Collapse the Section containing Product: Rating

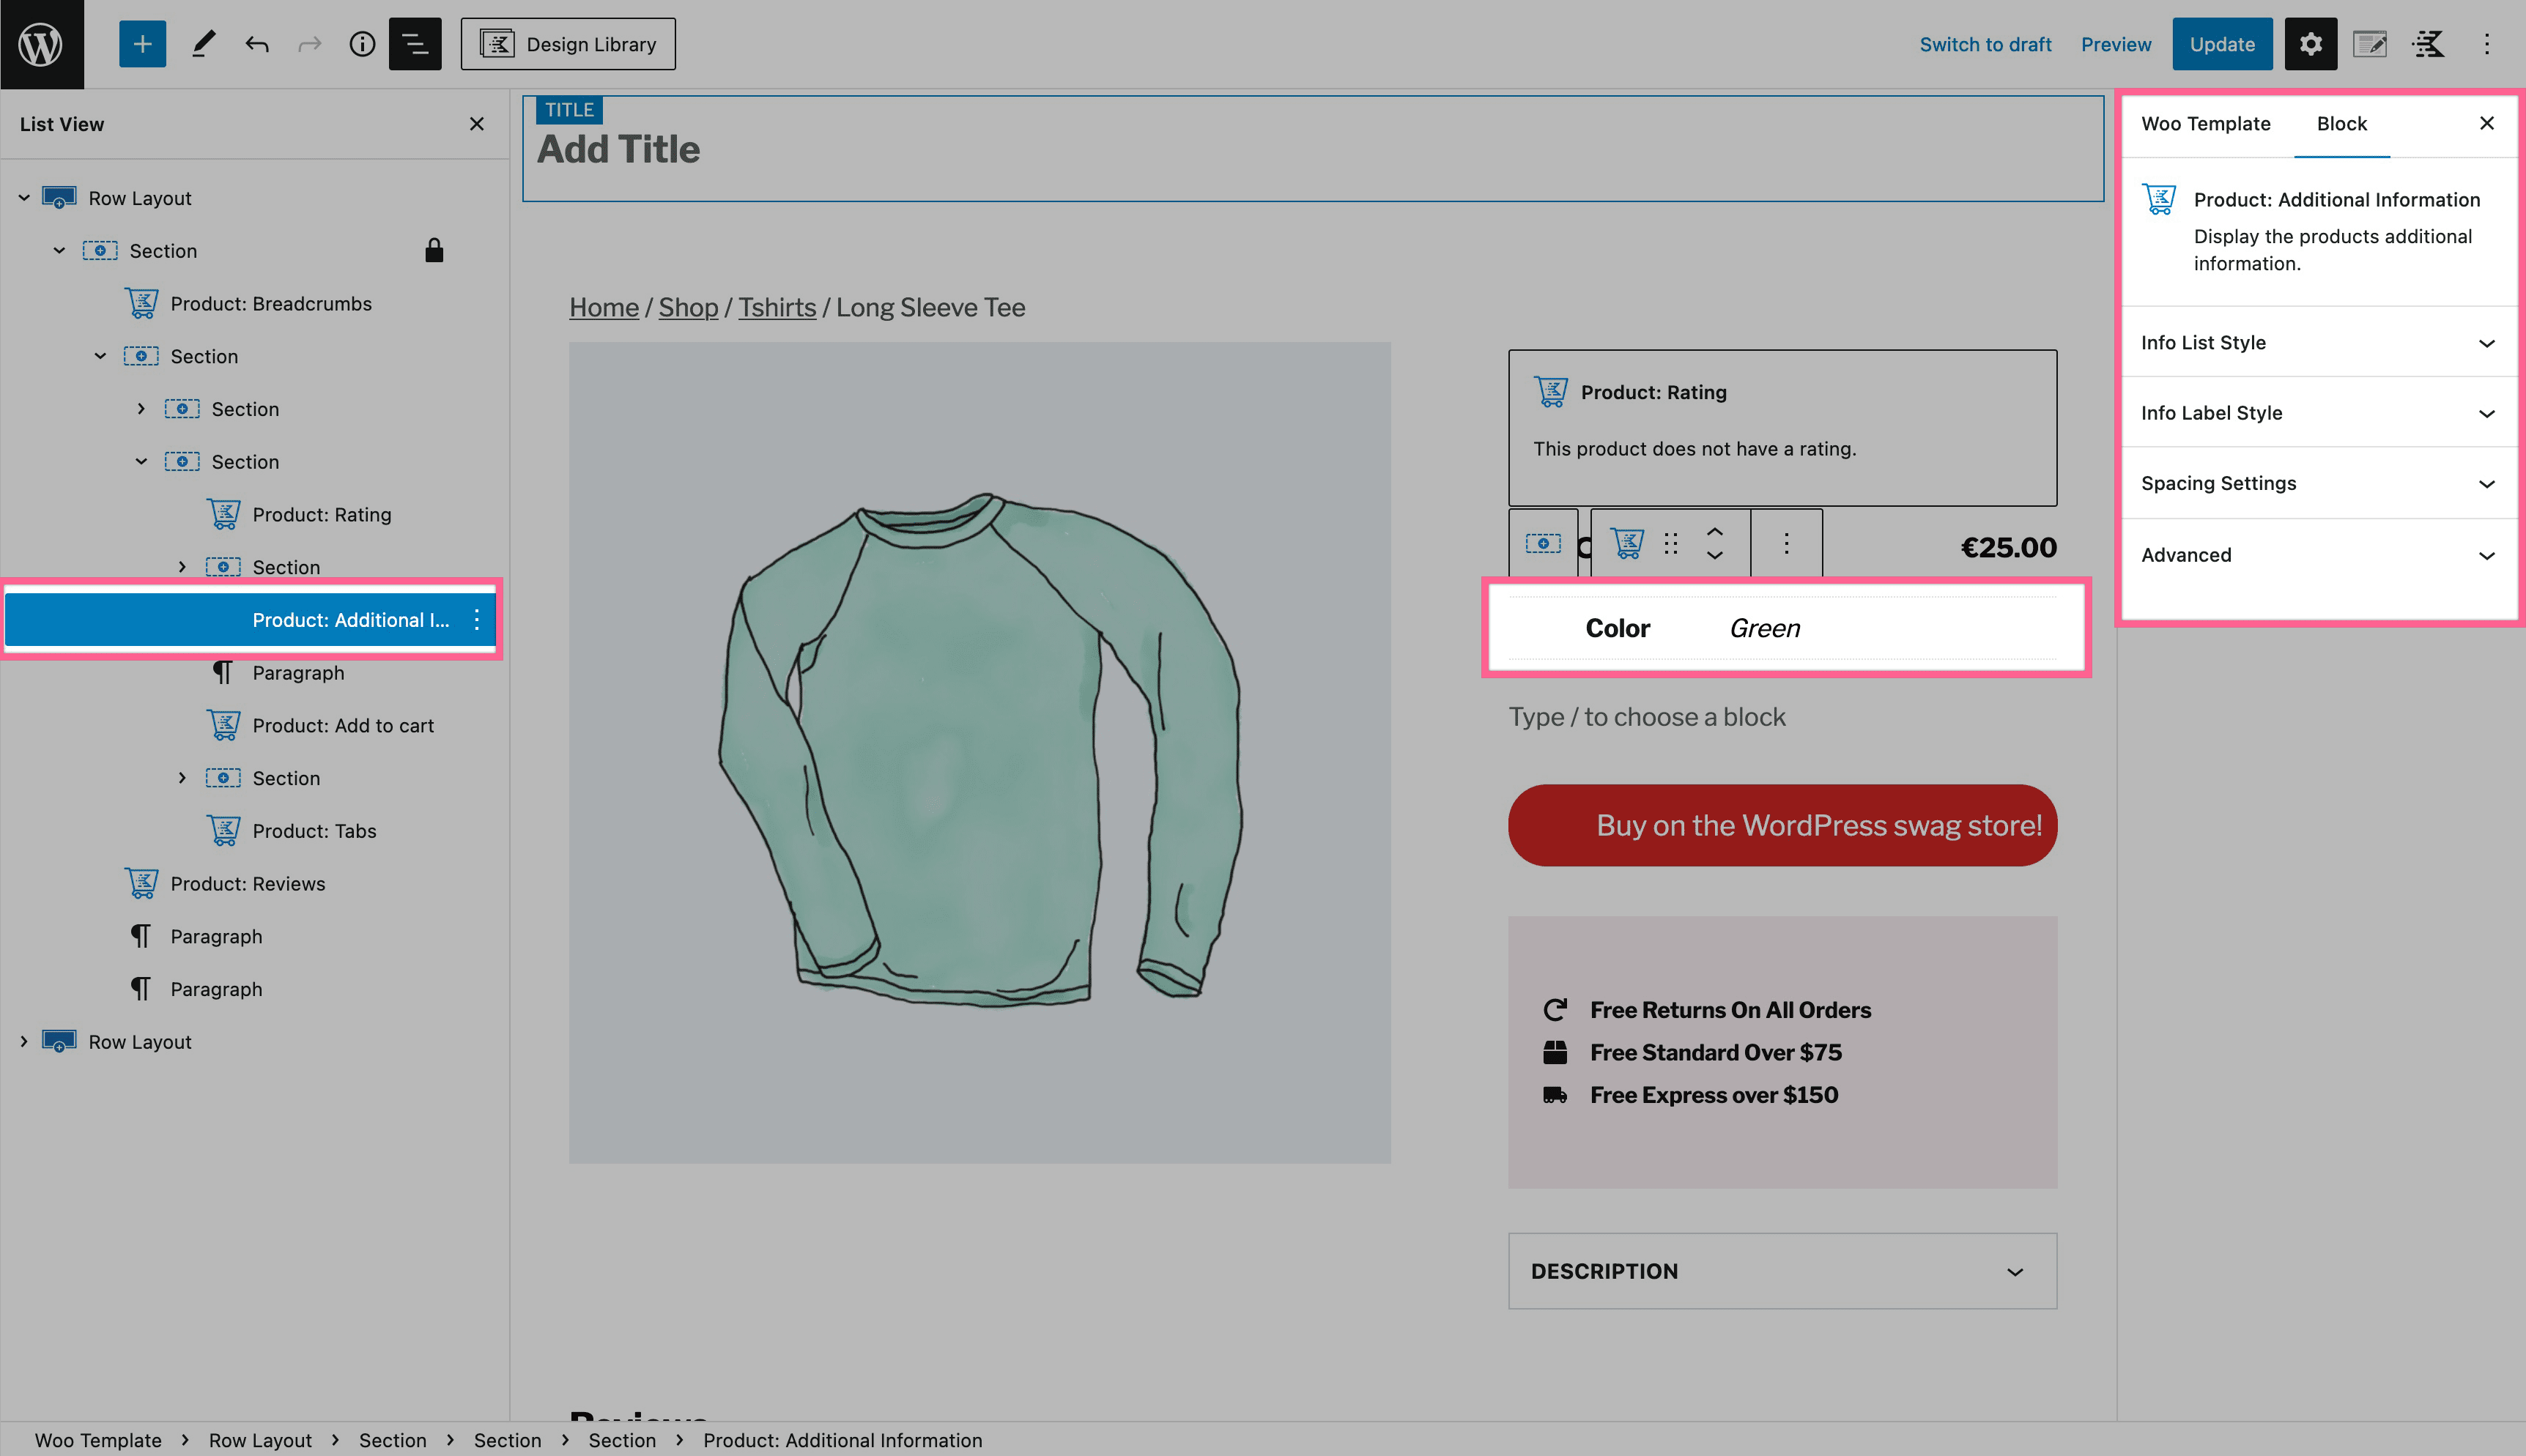pos(141,462)
